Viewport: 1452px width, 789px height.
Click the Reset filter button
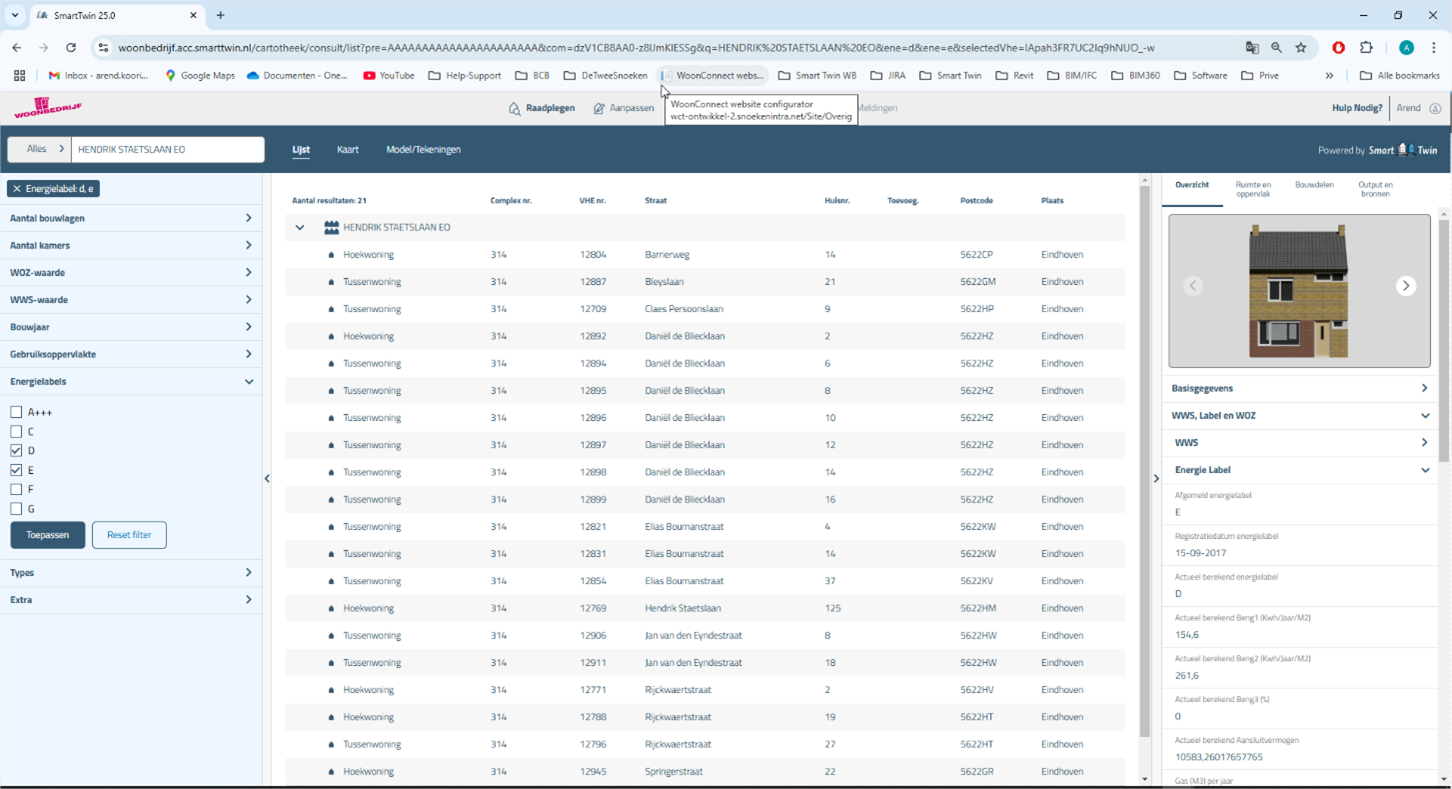[x=129, y=535]
